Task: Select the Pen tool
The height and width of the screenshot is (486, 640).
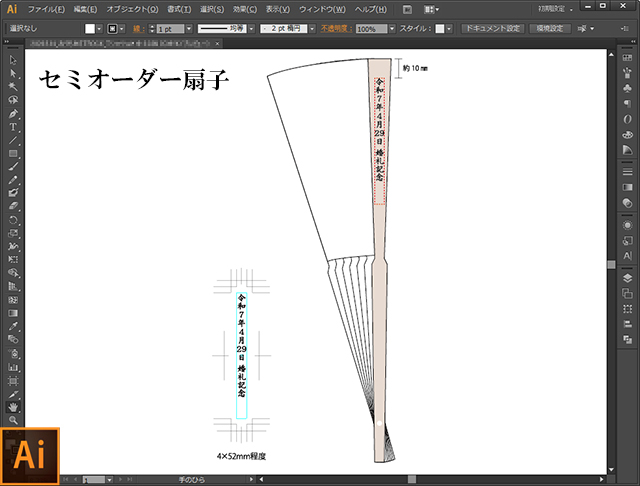Action: (13, 113)
